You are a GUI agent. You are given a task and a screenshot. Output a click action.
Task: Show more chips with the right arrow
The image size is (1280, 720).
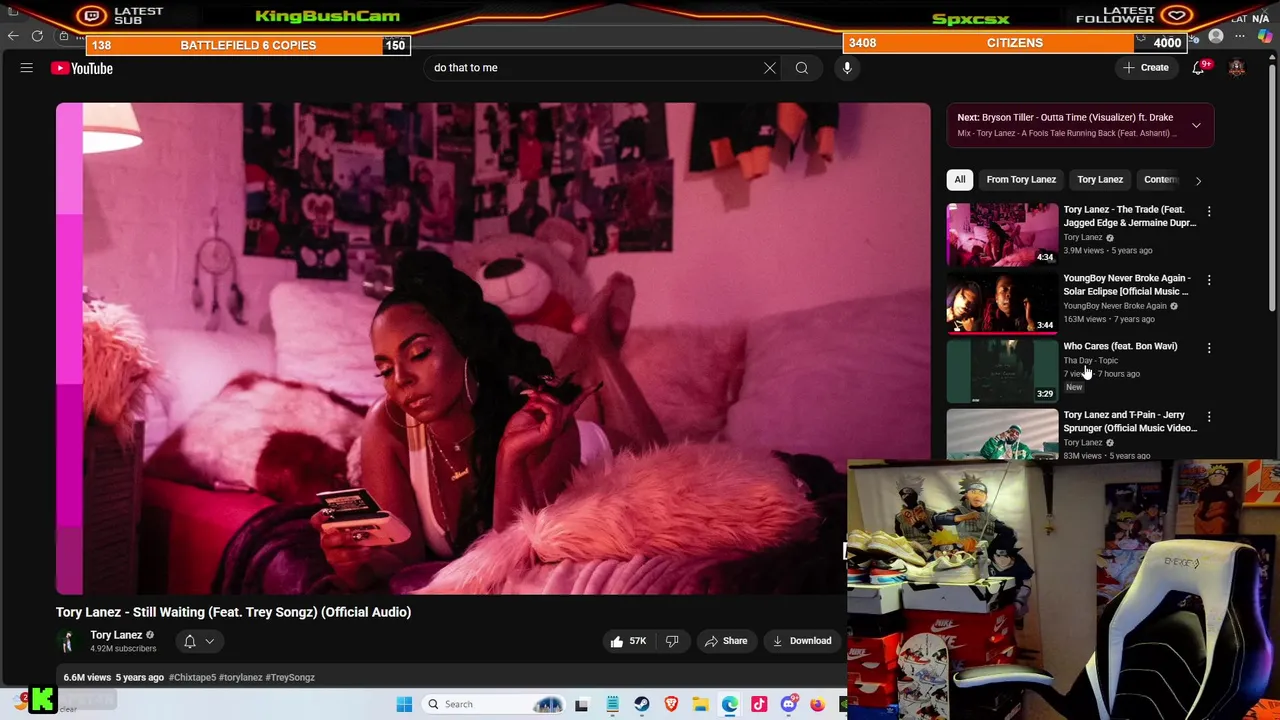click(x=1198, y=181)
